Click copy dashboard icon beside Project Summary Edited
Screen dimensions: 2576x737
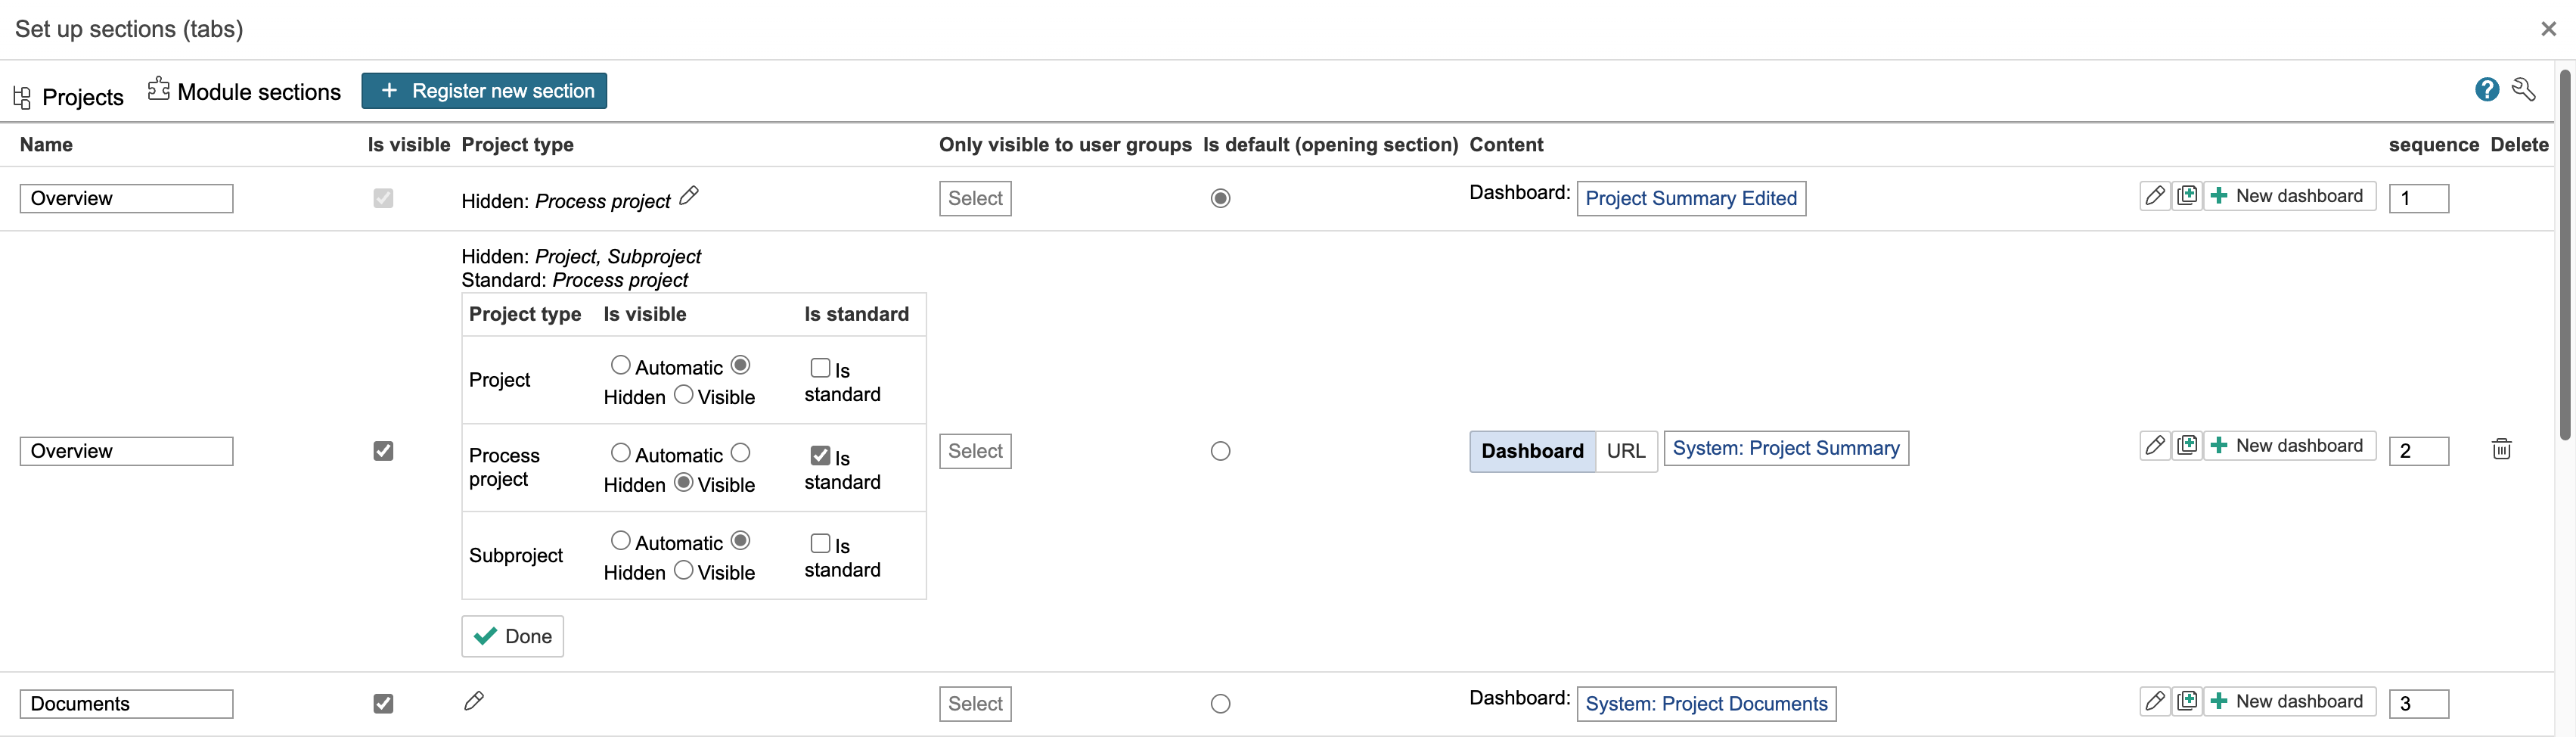(x=2187, y=196)
